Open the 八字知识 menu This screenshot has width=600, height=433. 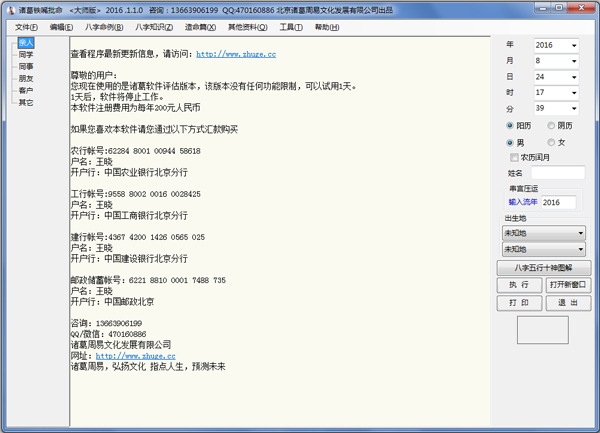154,27
